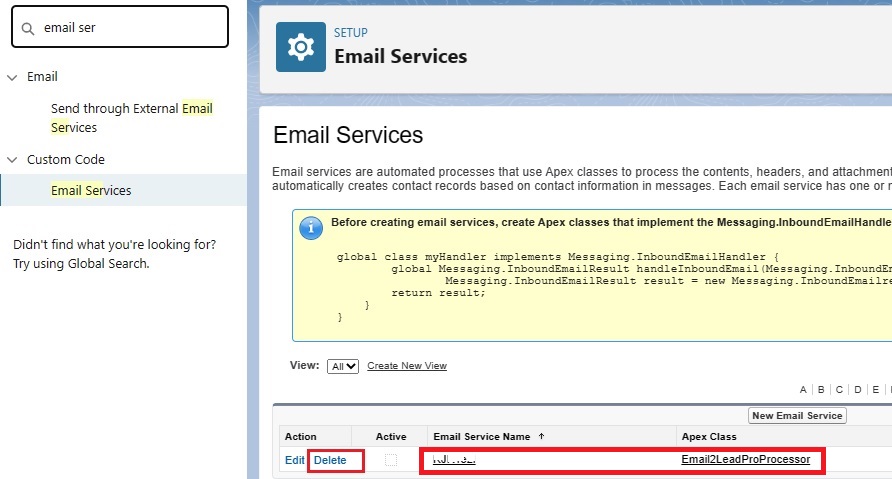Click the search magnifier icon
892x479 pixels.
pyautogui.click(x=28, y=28)
